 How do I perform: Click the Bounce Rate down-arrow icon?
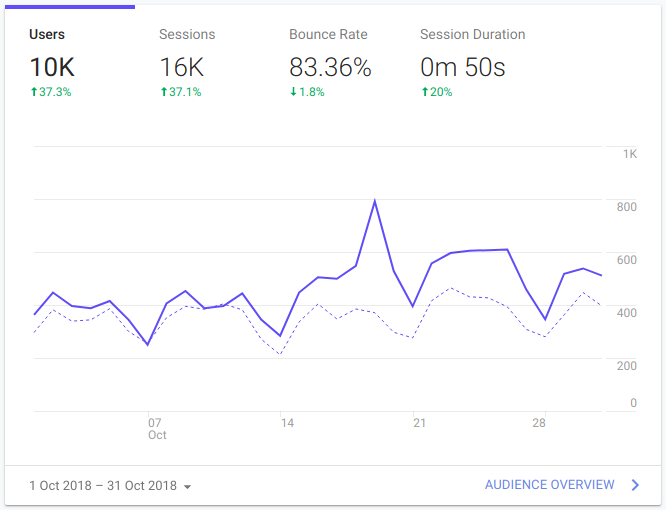[x=293, y=92]
